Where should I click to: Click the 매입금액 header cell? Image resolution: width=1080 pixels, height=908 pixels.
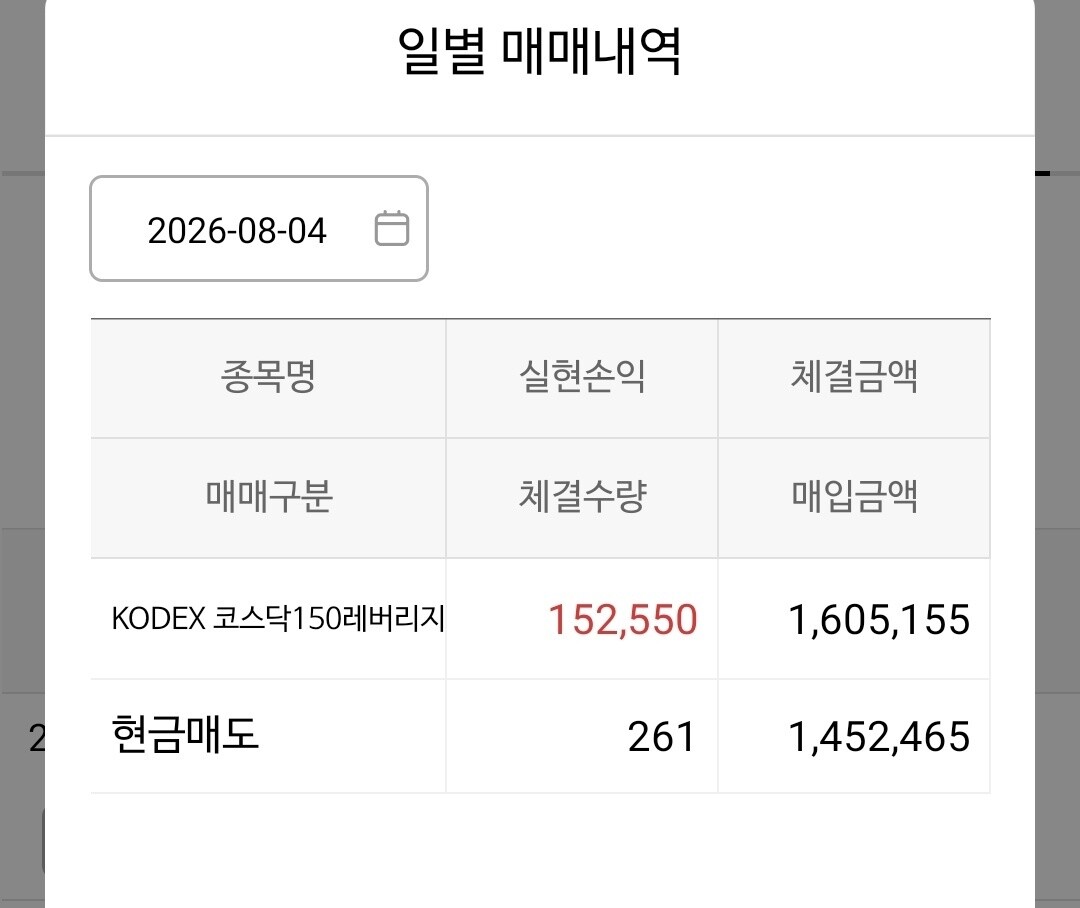pyautogui.click(x=854, y=497)
